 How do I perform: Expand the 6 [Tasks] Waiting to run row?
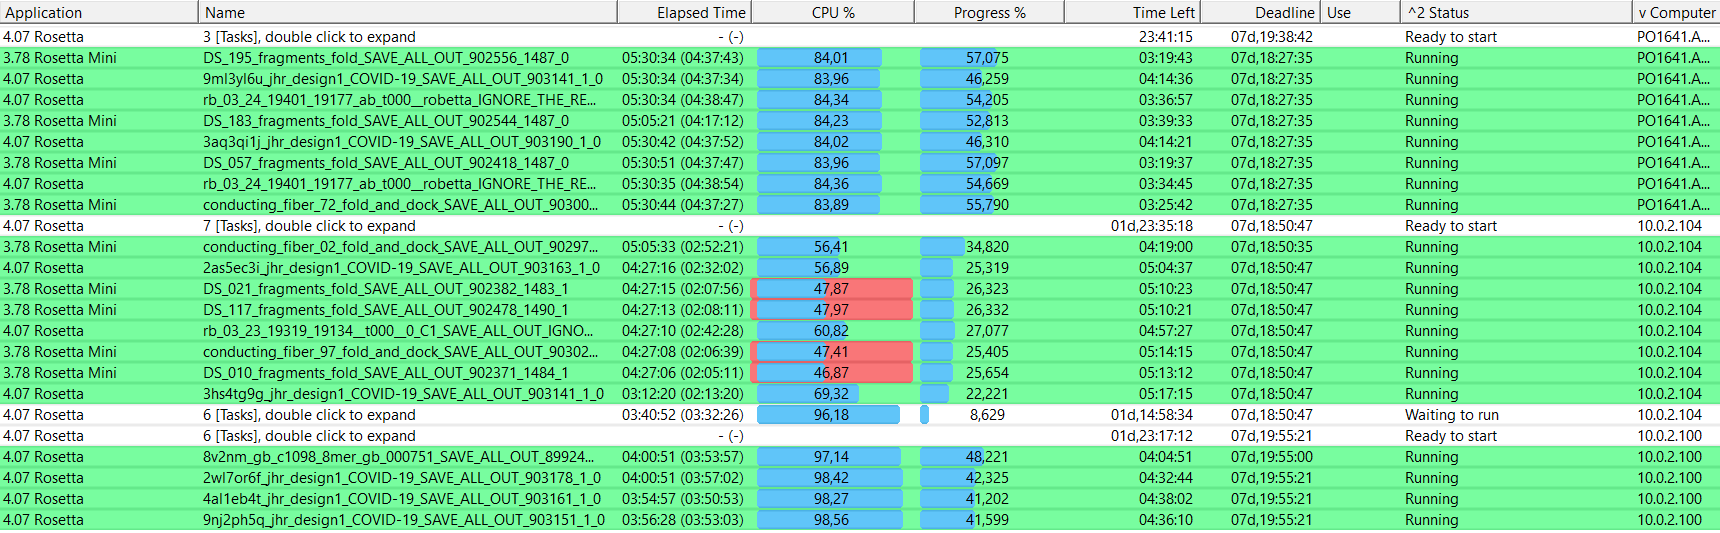click(860, 415)
